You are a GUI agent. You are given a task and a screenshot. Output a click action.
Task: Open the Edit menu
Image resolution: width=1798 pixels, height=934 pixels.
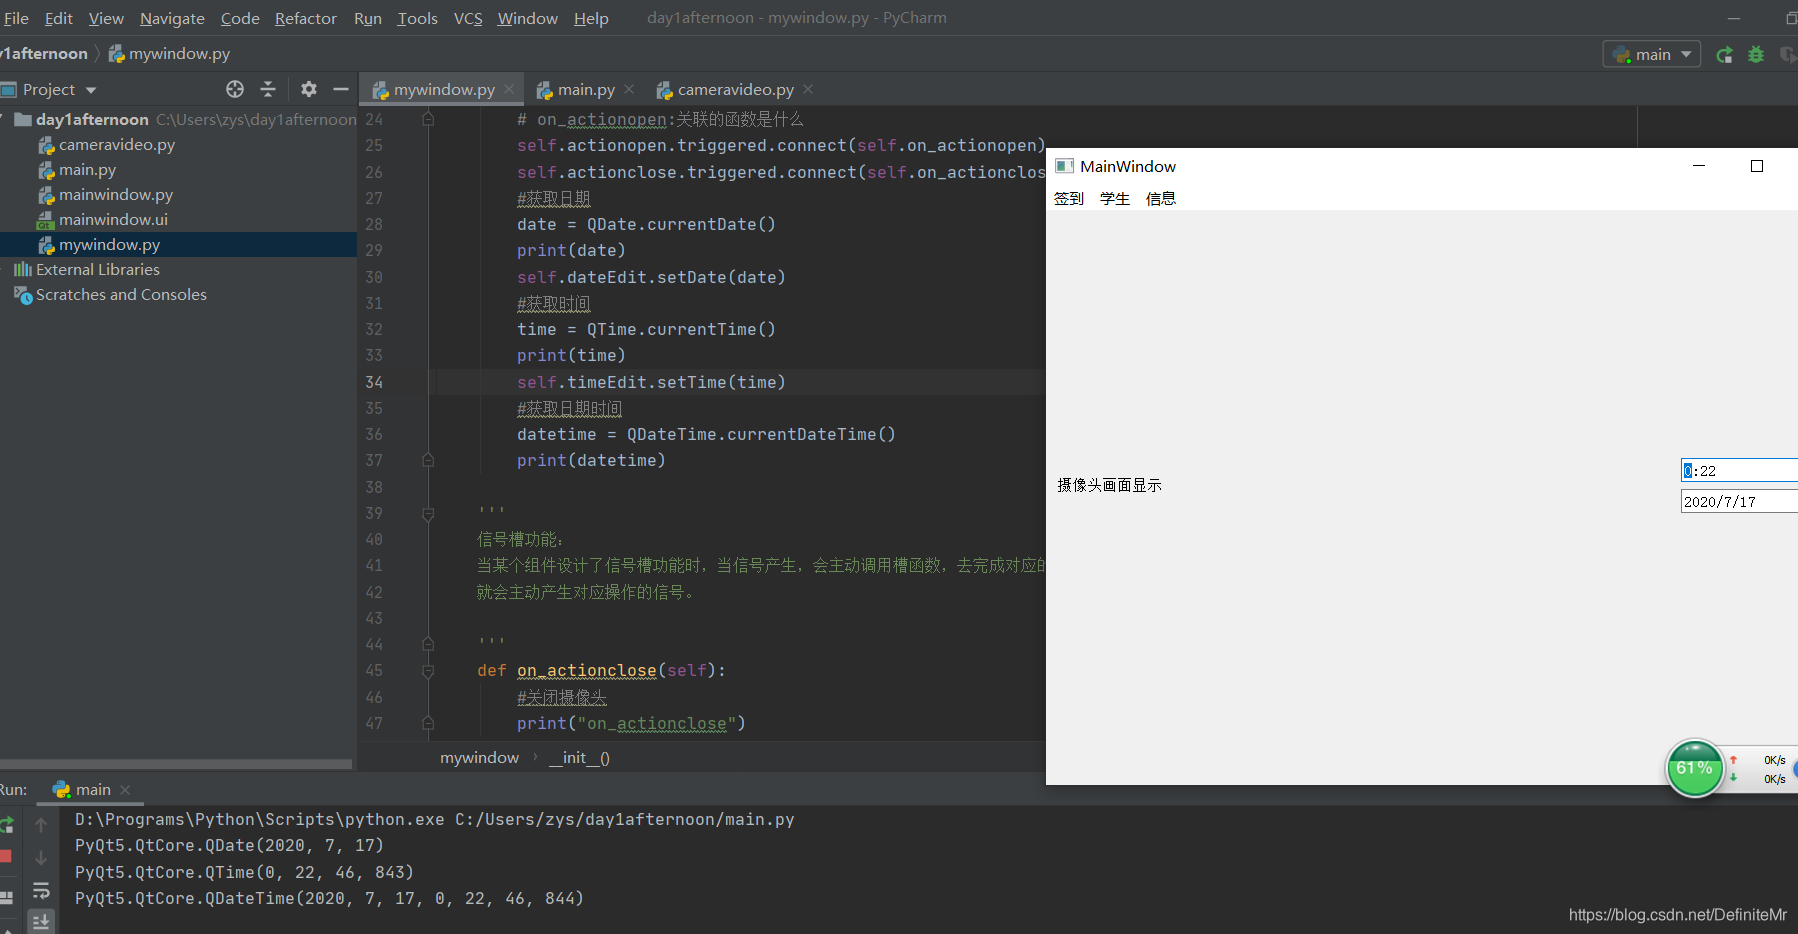59,18
